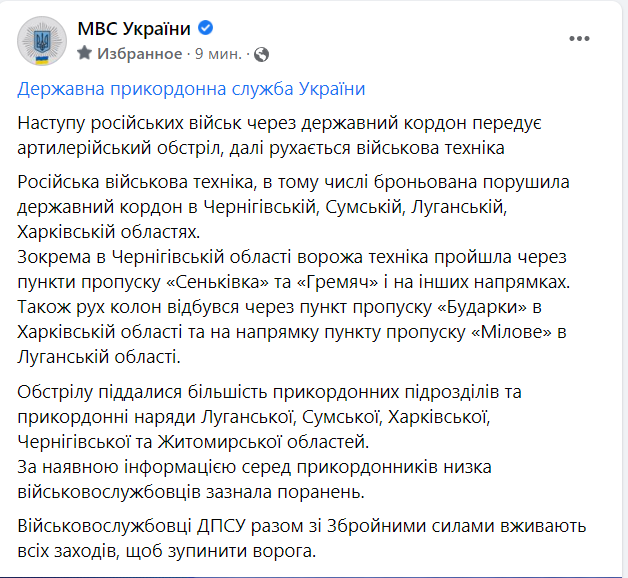
Task: Click the Избранное favorites label
Action: click(138, 53)
